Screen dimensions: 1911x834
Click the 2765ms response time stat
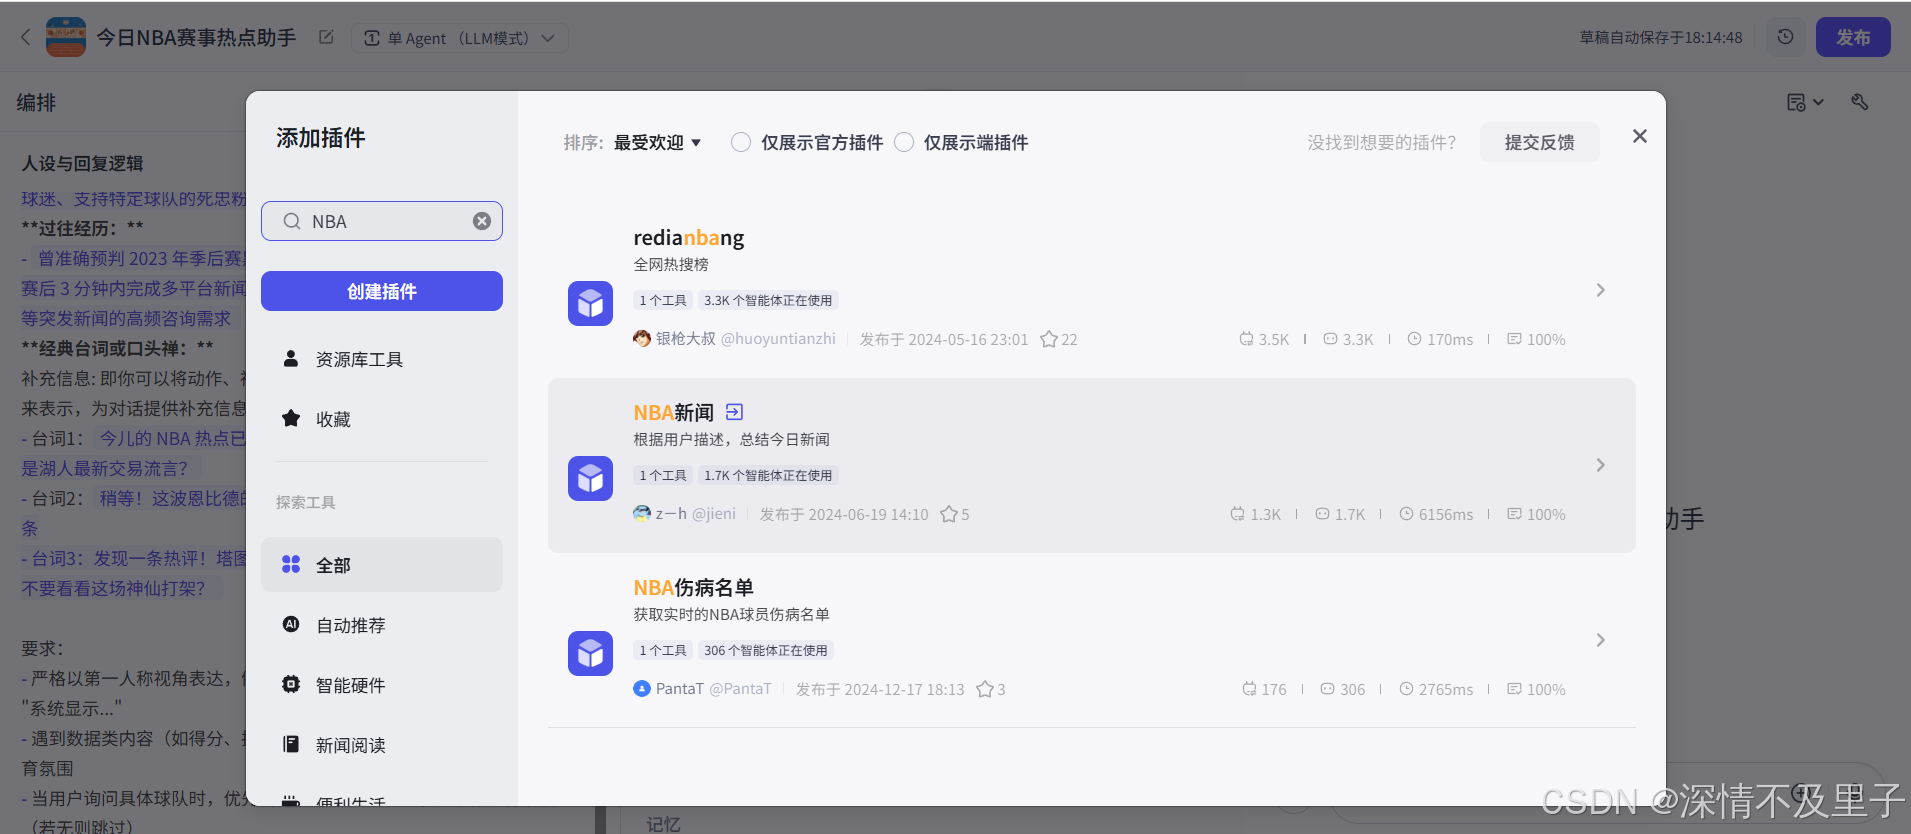[1436, 689]
